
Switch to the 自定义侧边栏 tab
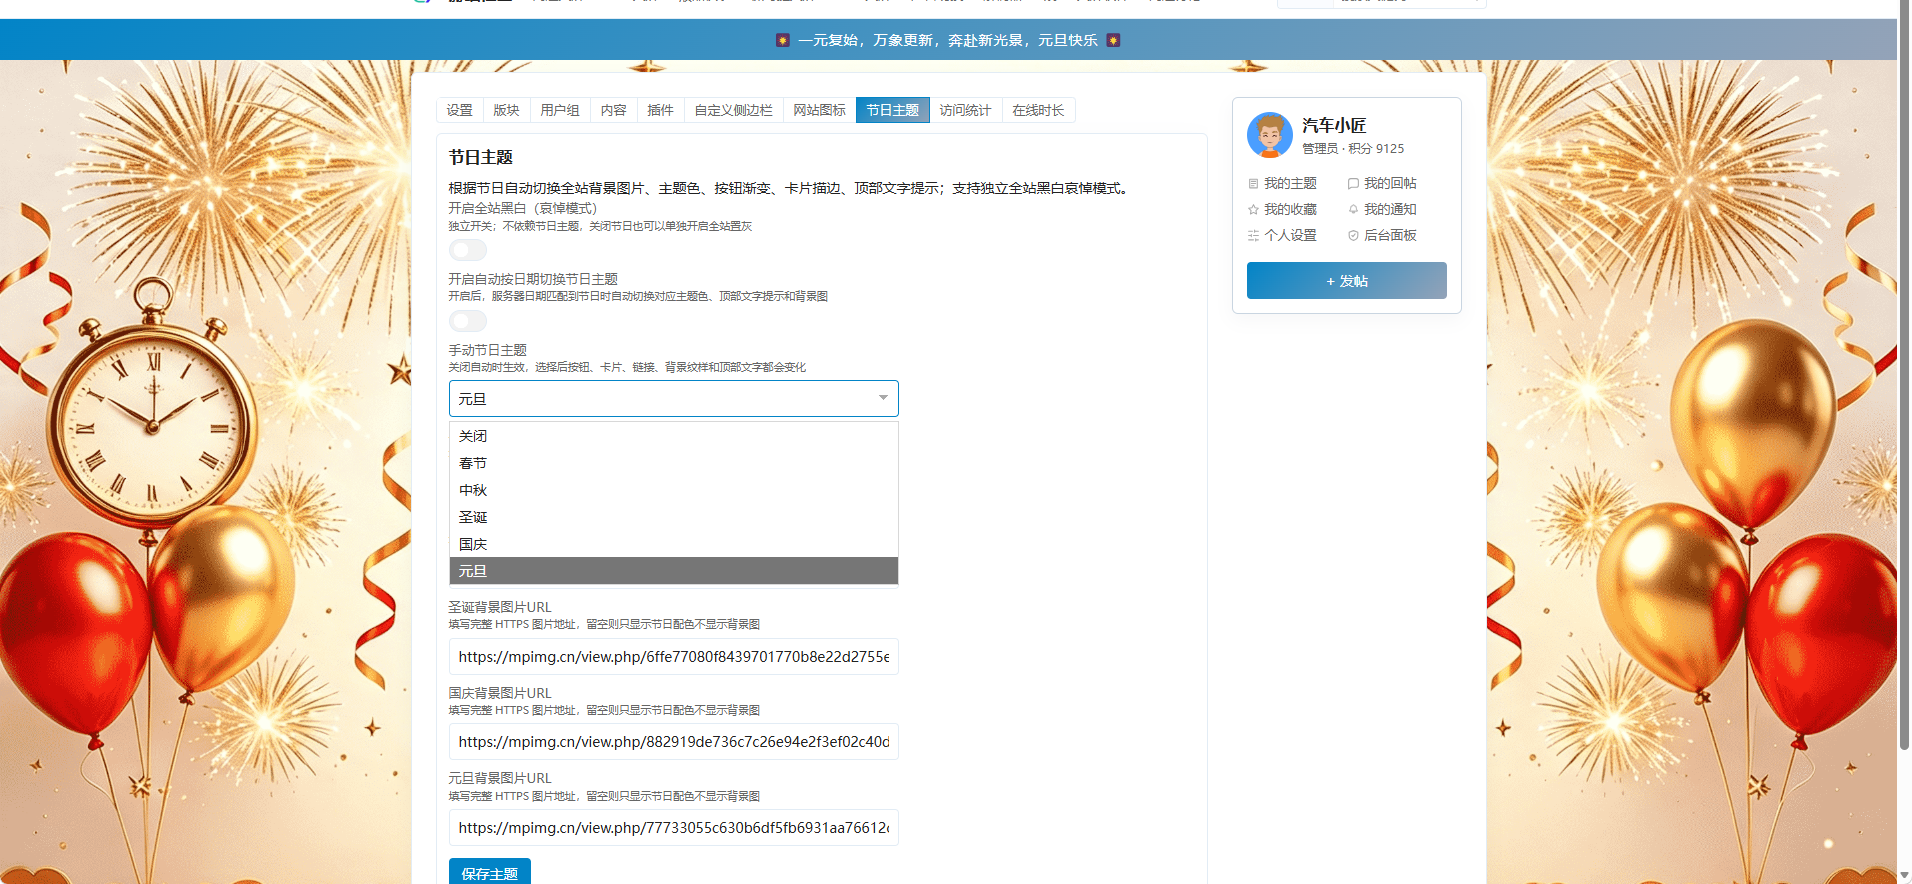[x=734, y=110]
